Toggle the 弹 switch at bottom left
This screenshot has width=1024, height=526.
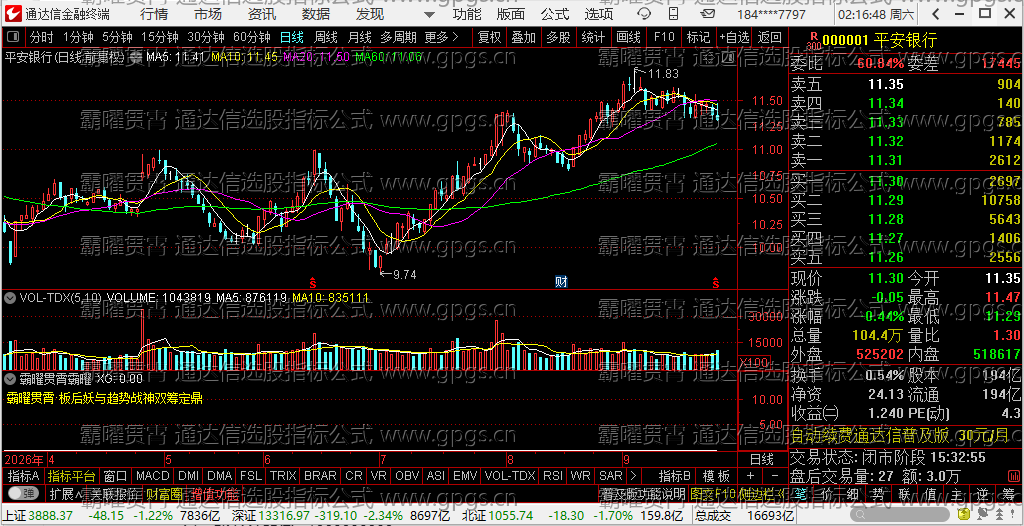pyautogui.click(x=24, y=493)
